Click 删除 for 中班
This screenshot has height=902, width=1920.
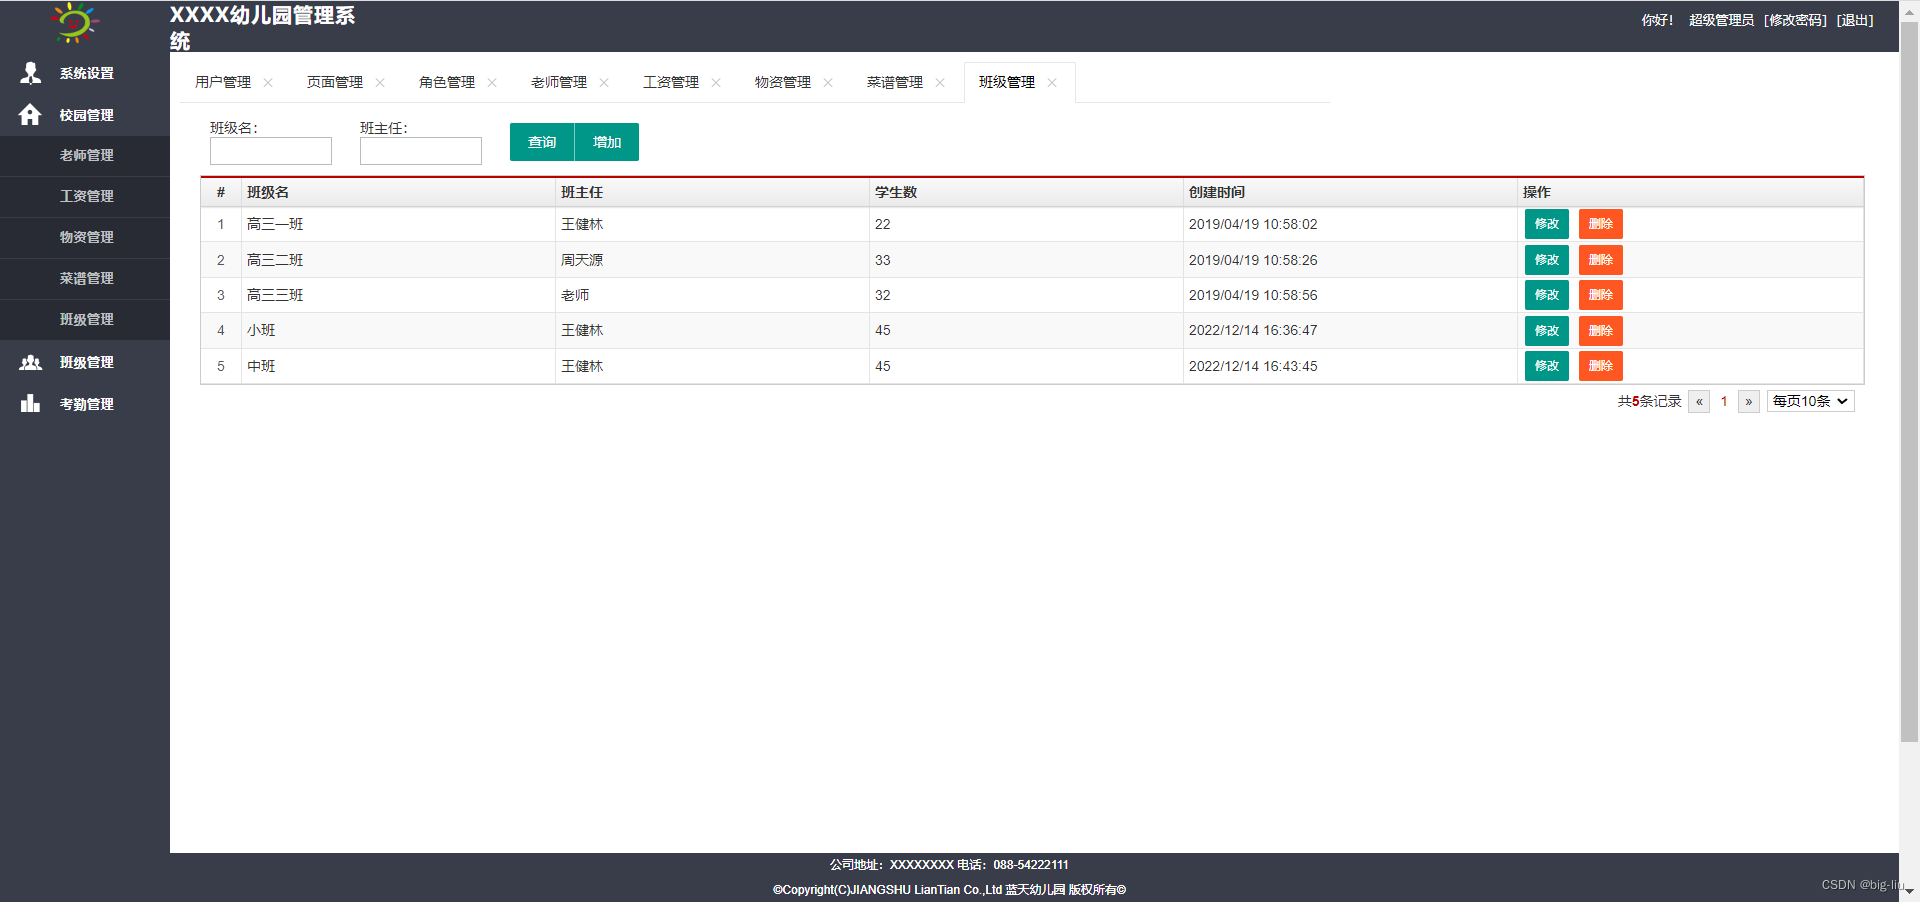(1601, 366)
